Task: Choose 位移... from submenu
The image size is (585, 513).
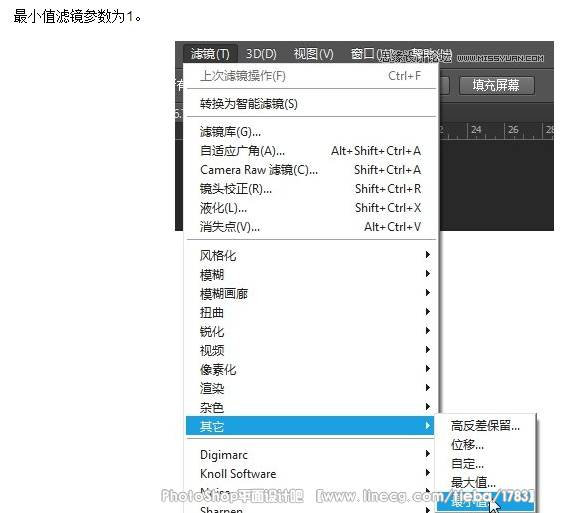Action: [485, 445]
